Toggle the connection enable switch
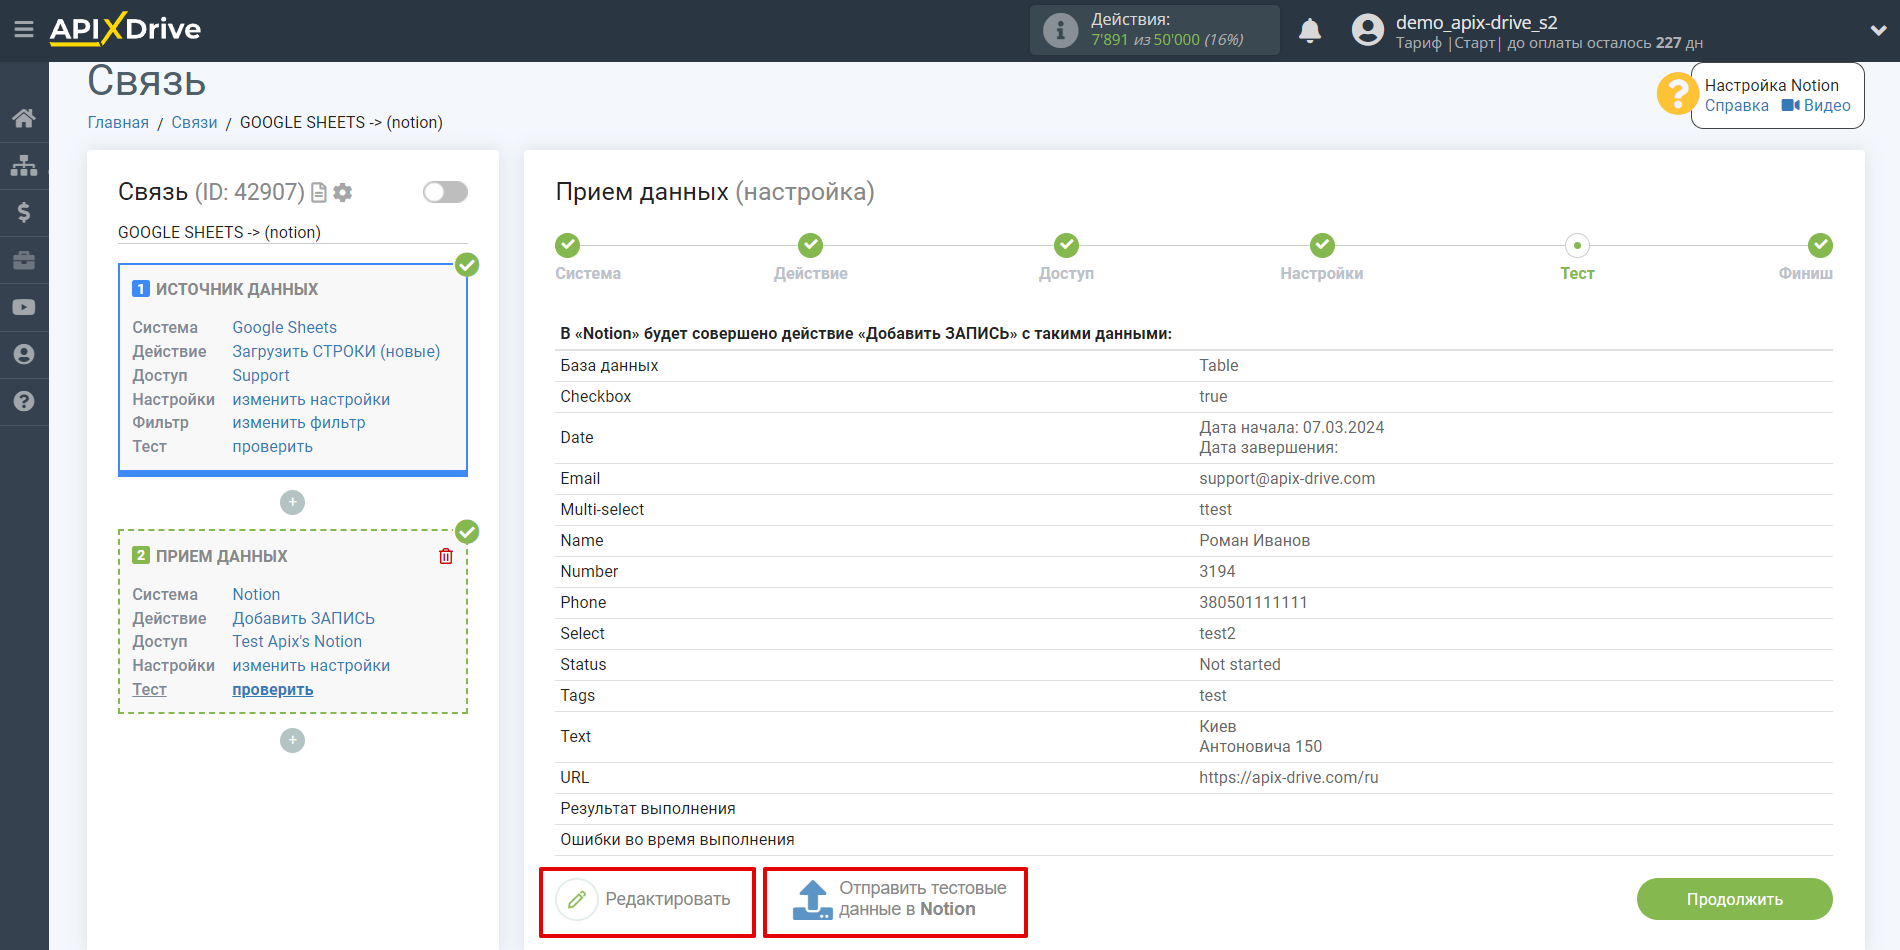This screenshot has height=950, width=1900. click(x=445, y=192)
